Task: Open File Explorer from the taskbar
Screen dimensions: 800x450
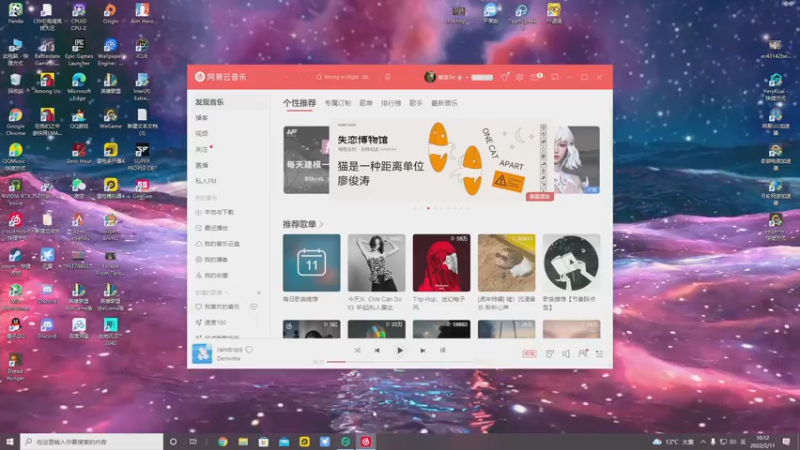Action: click(x=243, y=441)
